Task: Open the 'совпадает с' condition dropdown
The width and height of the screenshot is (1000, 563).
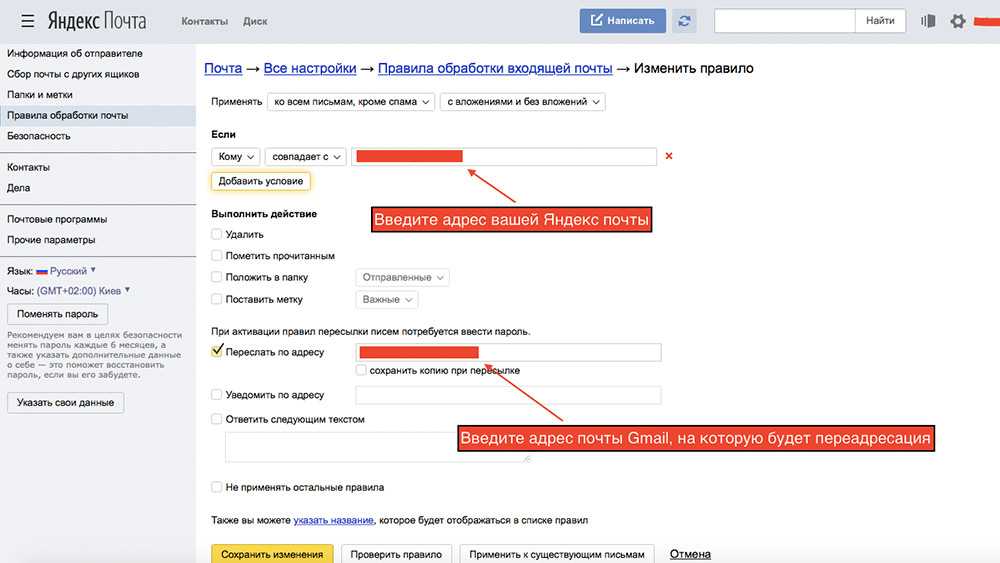Action: [306, 157]
